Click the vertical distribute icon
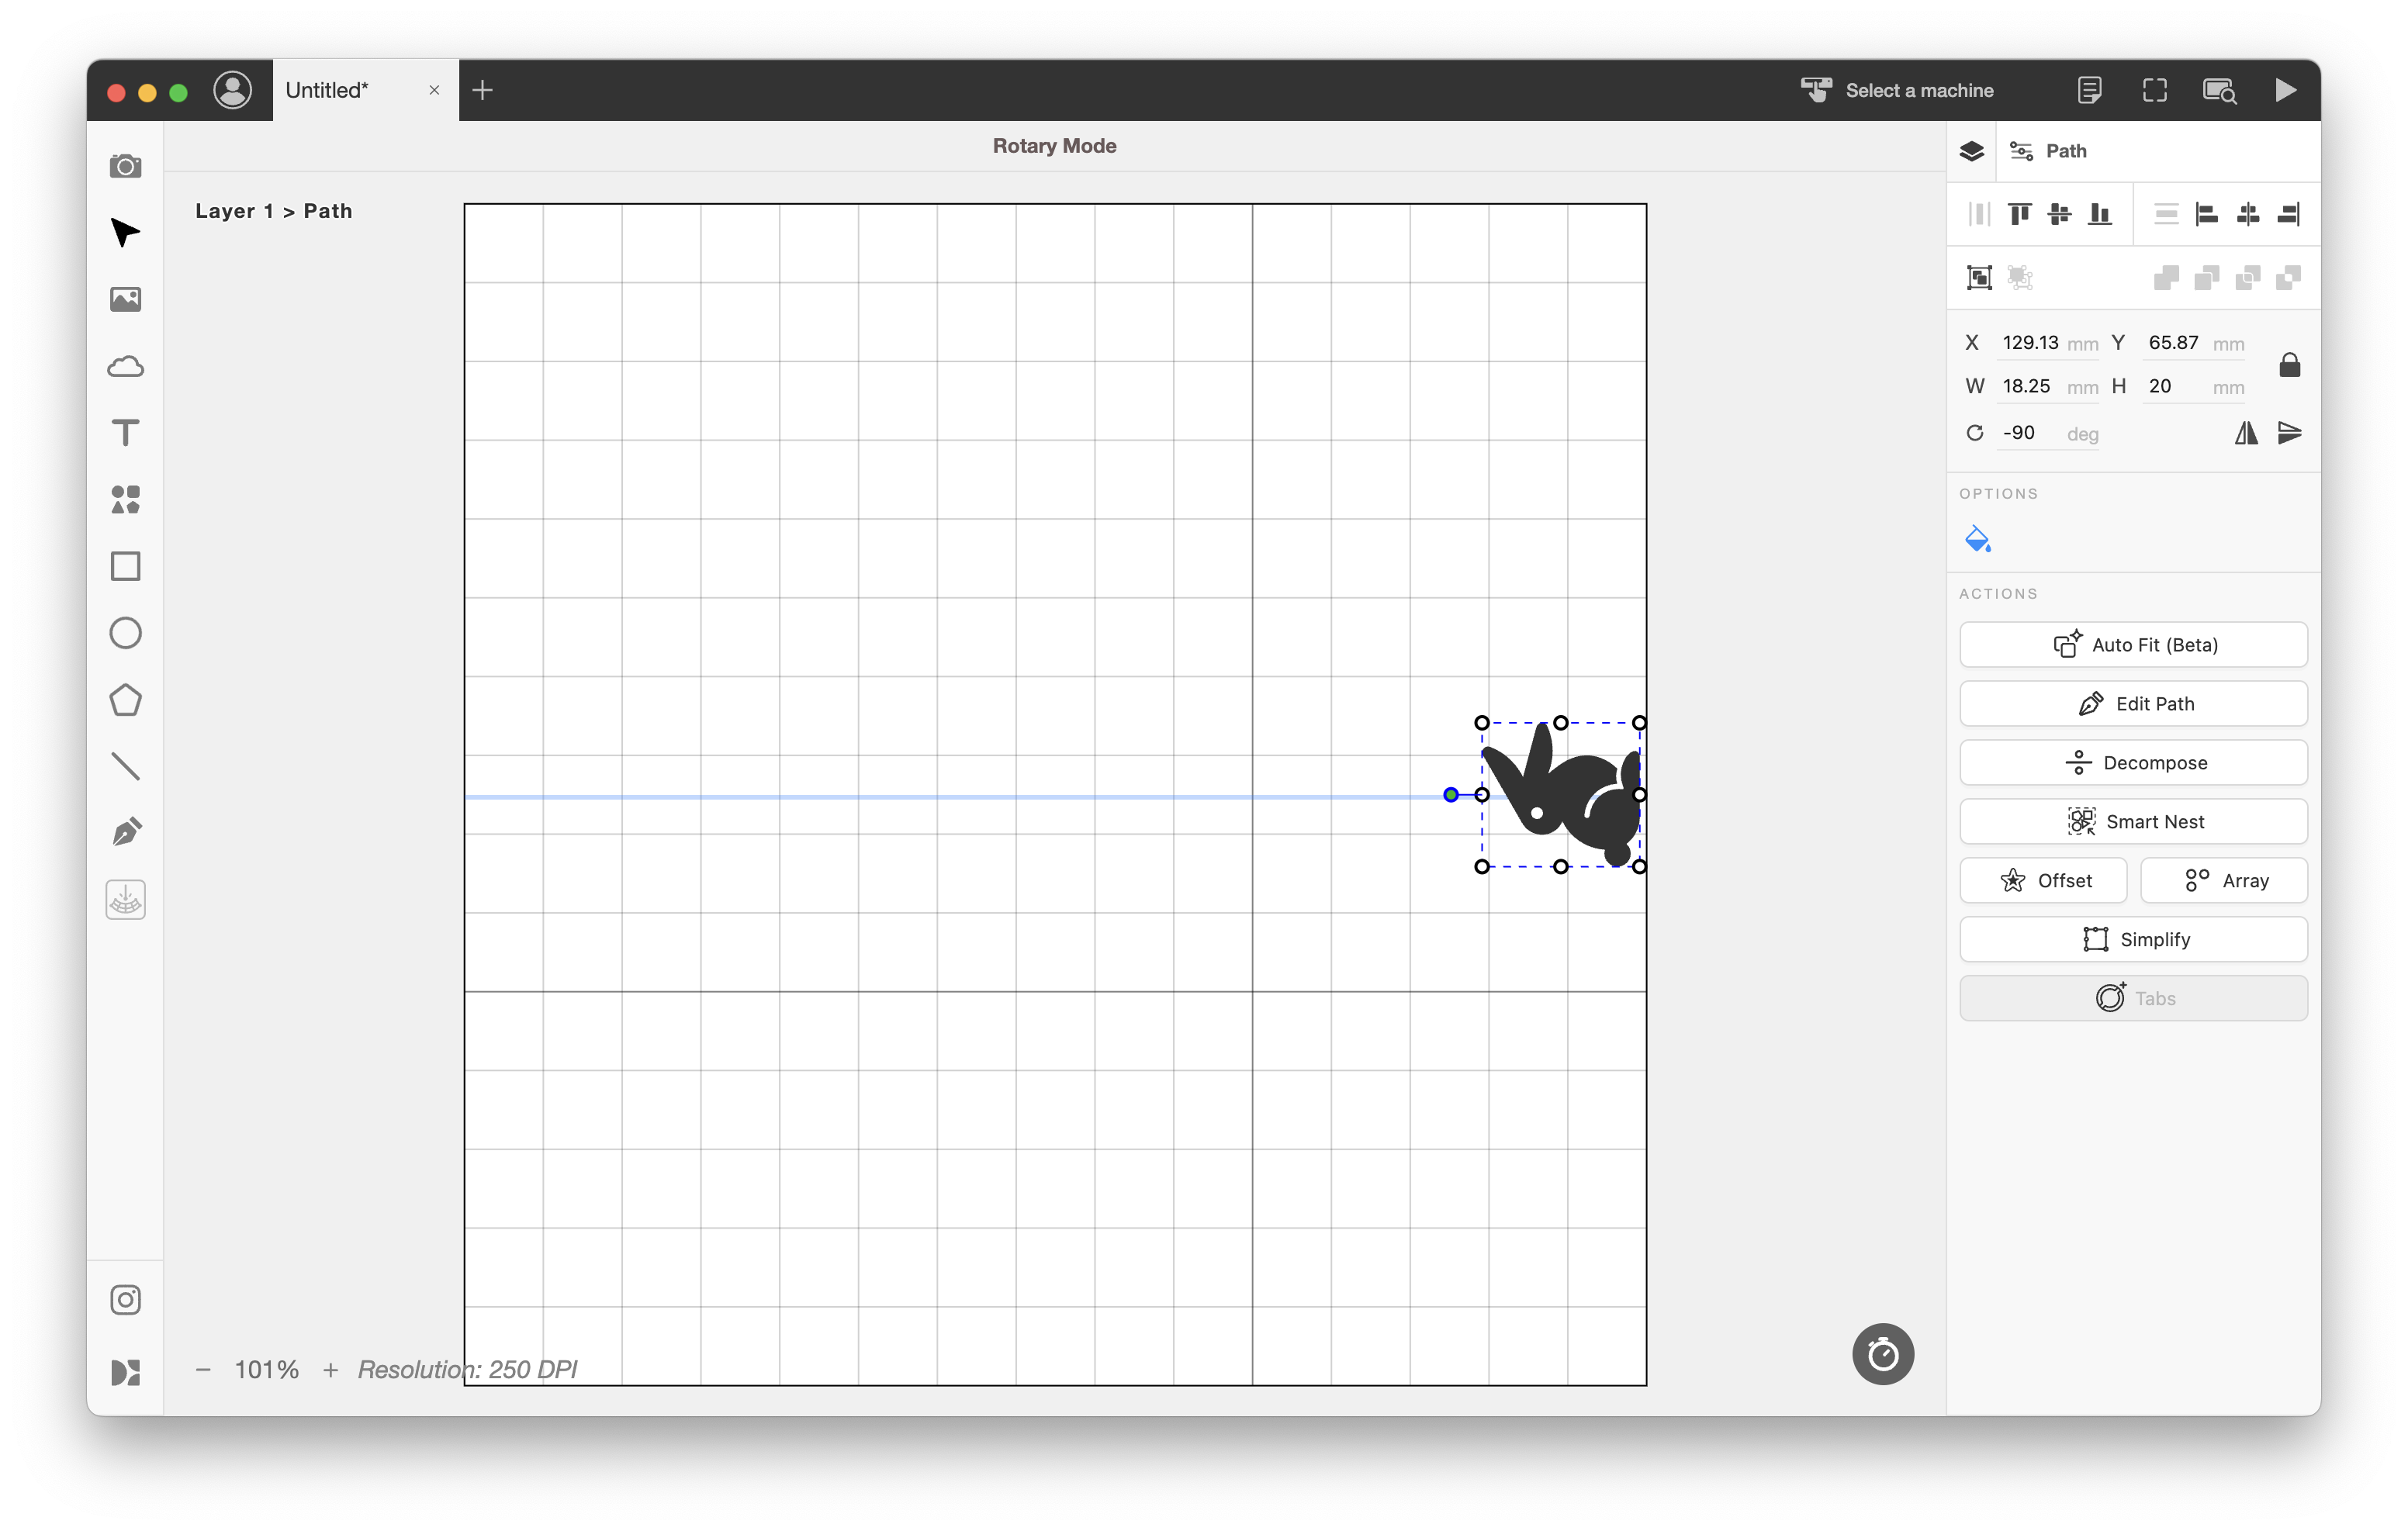This screenshot has width=2408, height=1531. tap(2166, 214)
